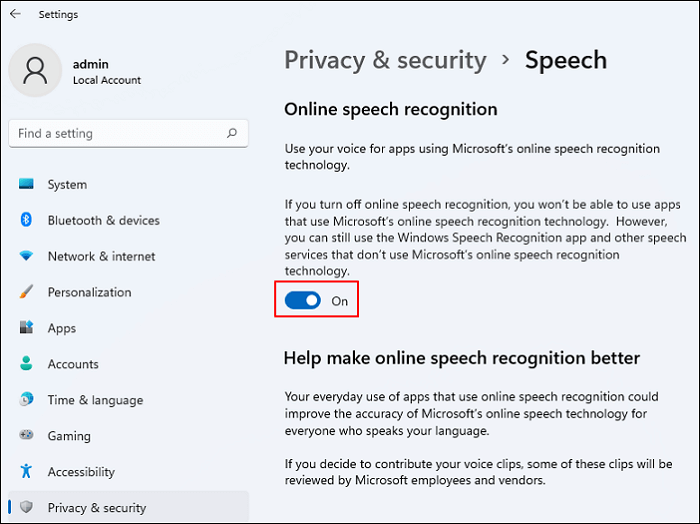Click the Privacy & security shield icon
700x524 pixels.
27,508
